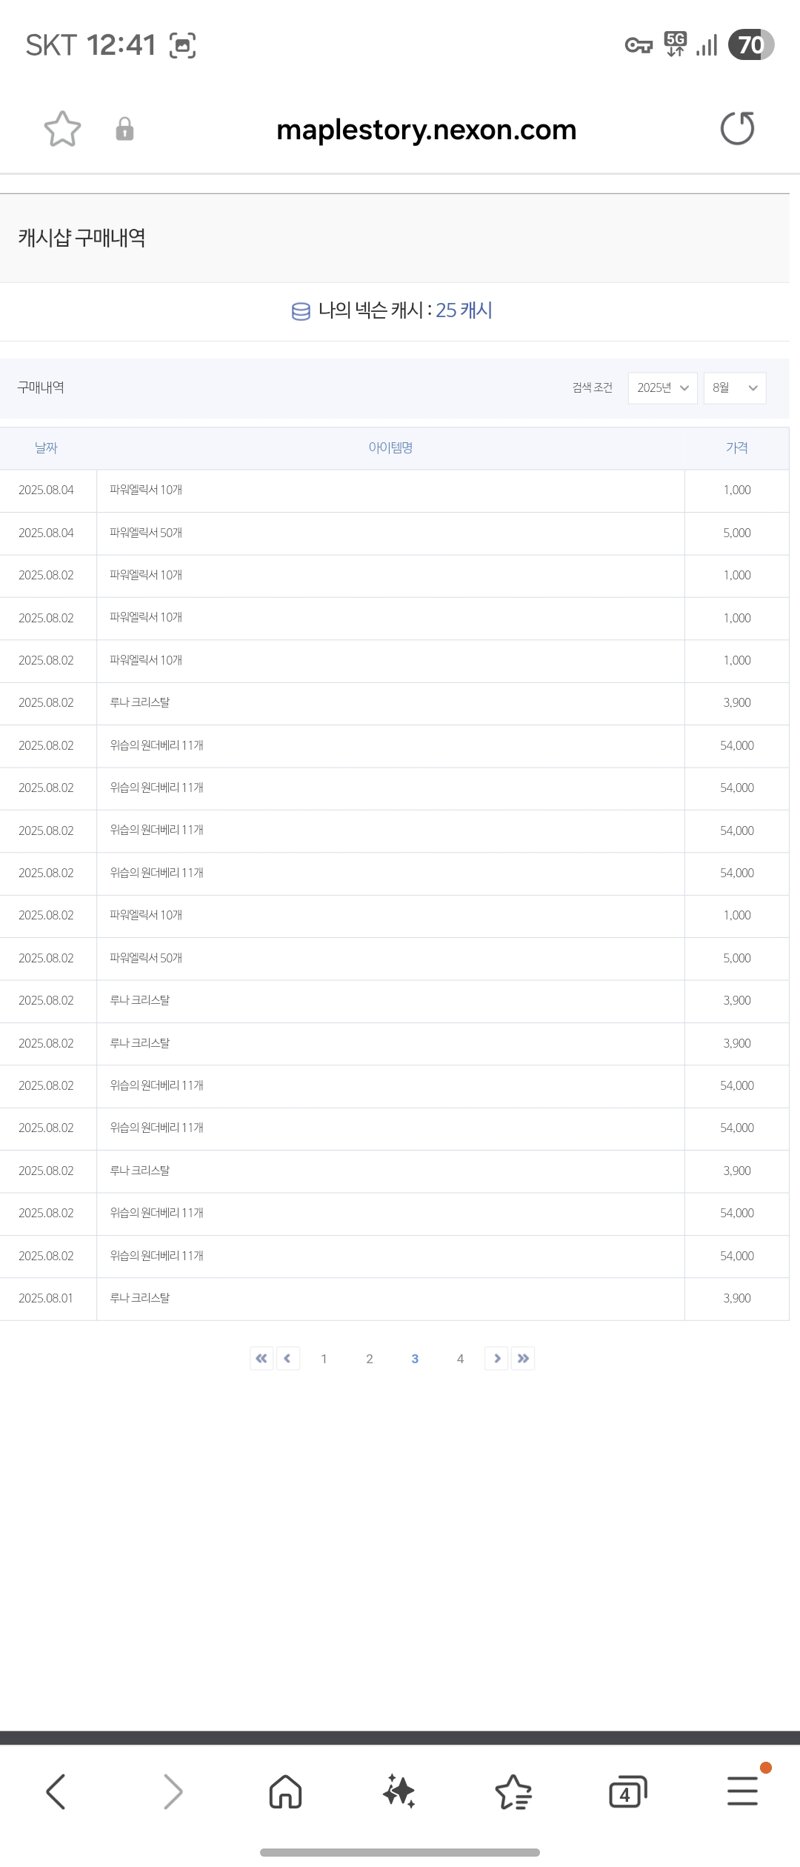Open the browser home page icon
This screenshot has height=1867, width=800.
tap(286, 1791)
